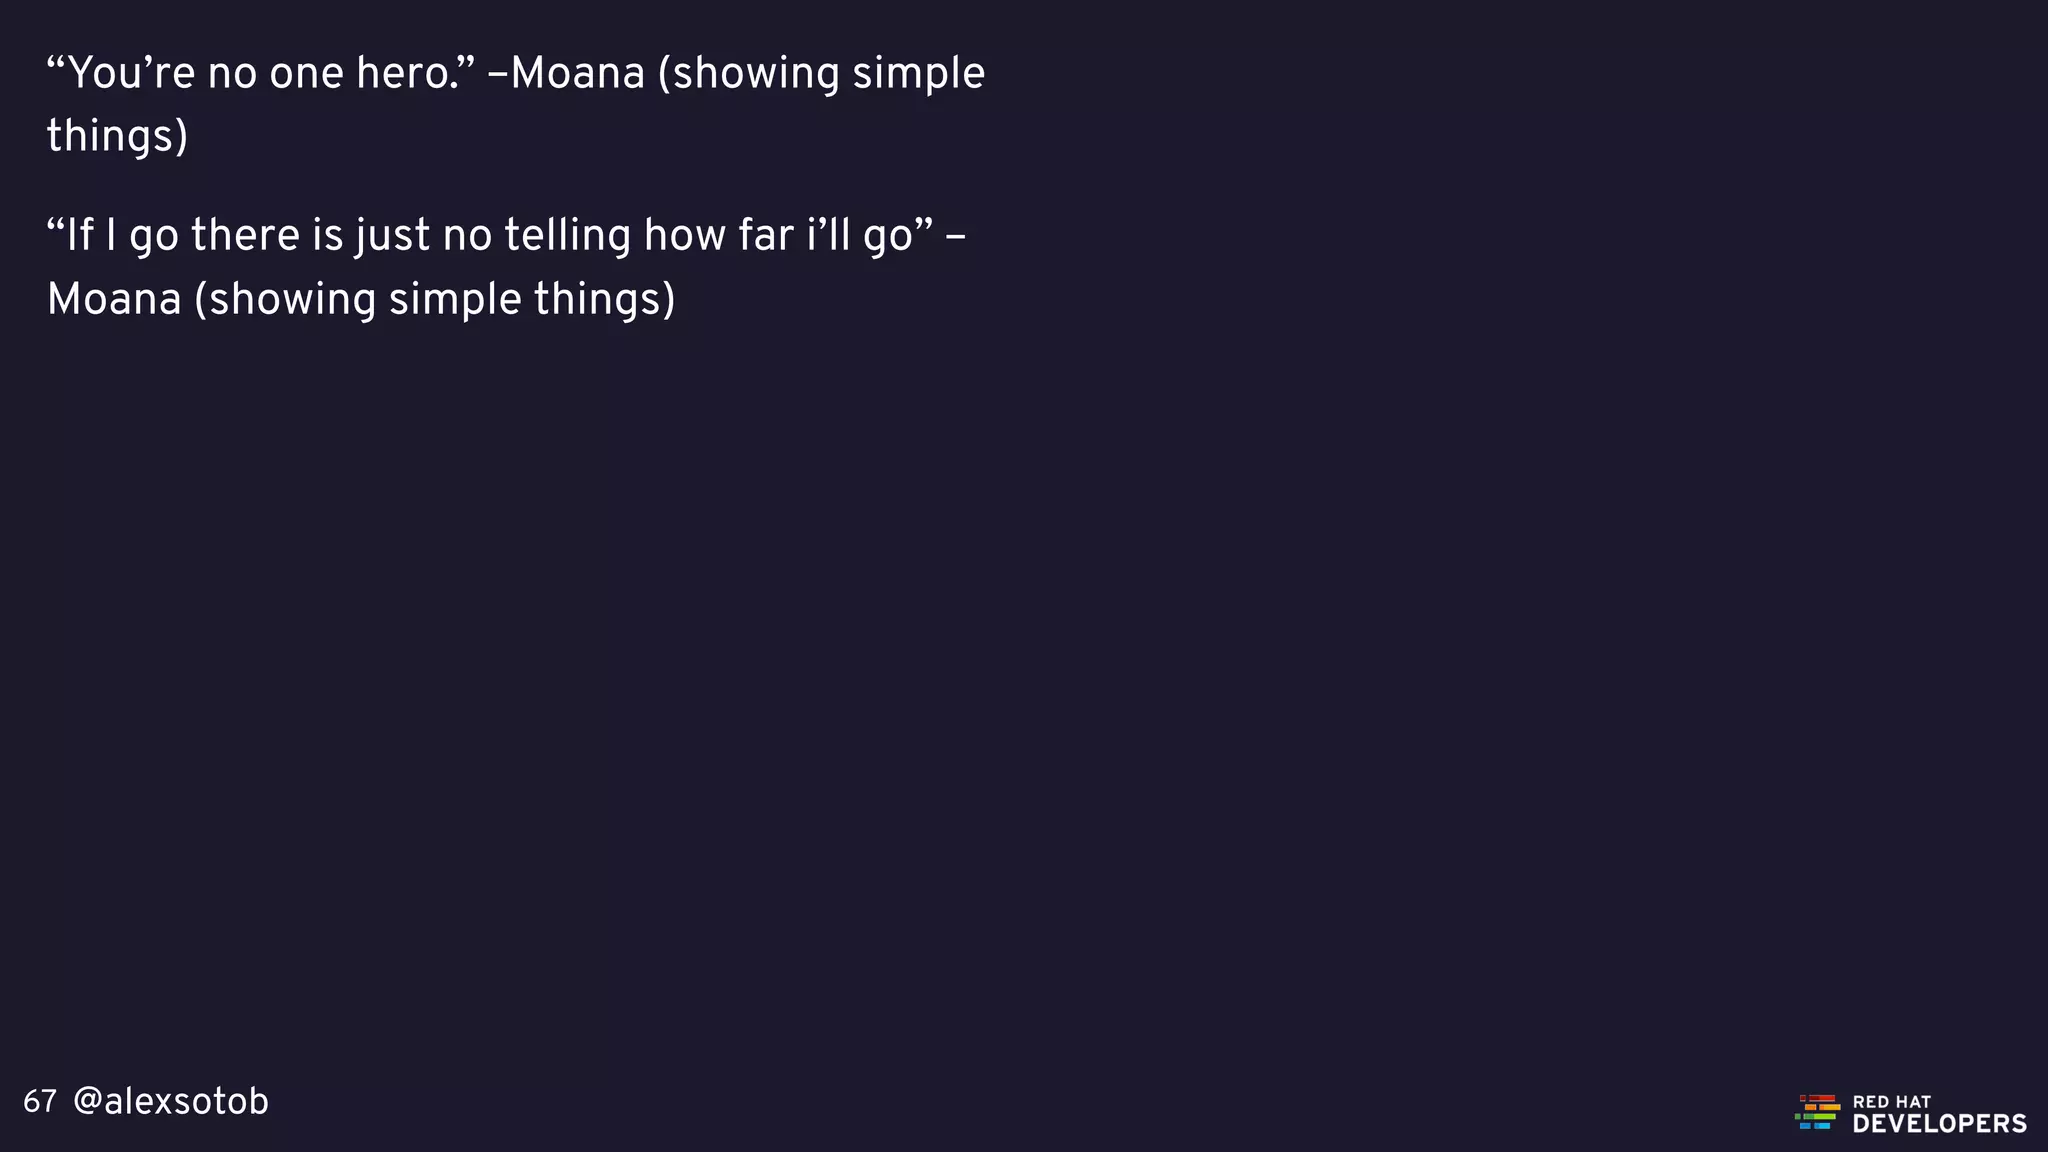Screen dimensions: 2048x1152
Task: Click the phrase "how far i'll go"
Action: click(x=779, y=236)
